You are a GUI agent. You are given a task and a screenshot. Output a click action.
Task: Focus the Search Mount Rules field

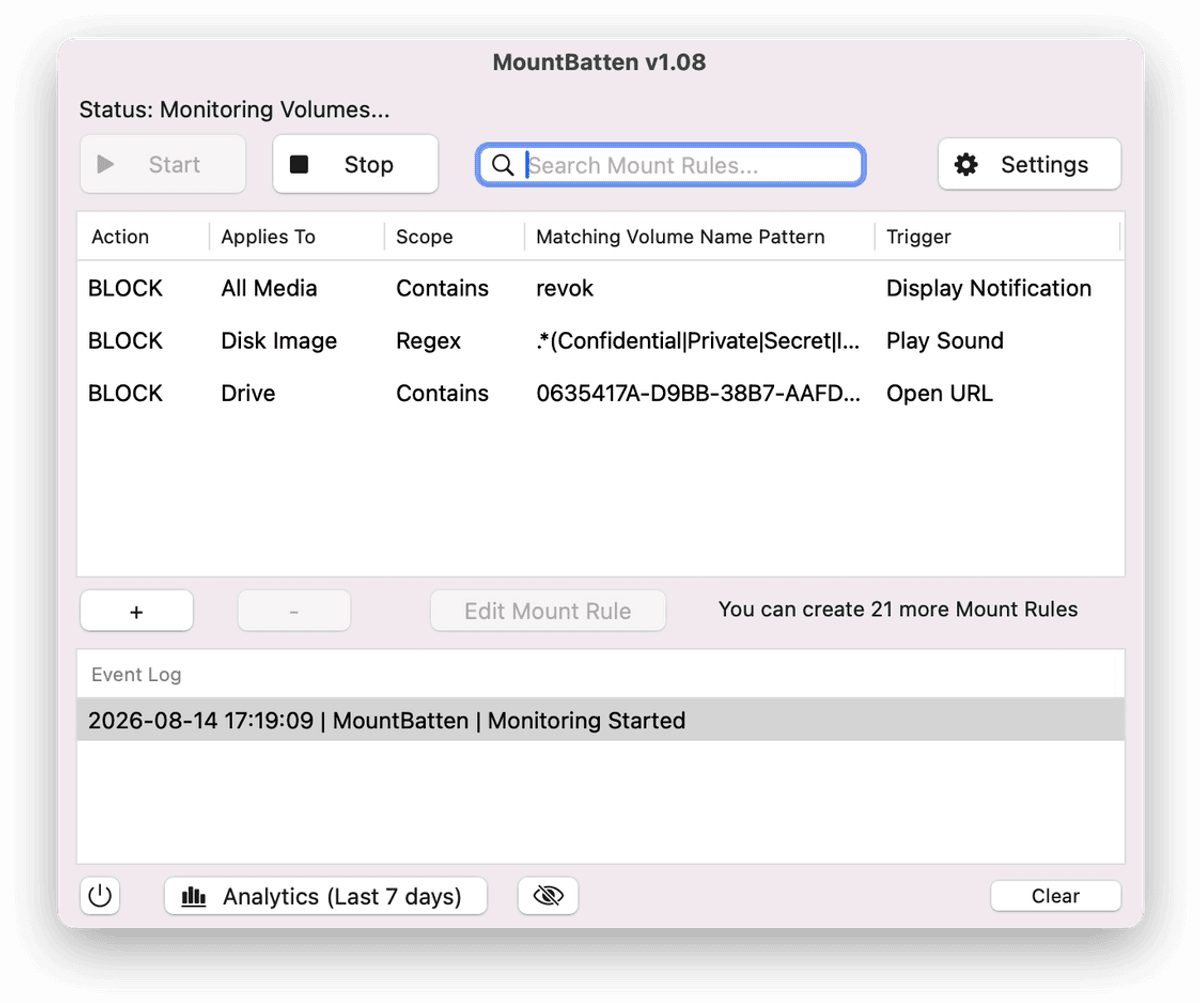point(670,165)
